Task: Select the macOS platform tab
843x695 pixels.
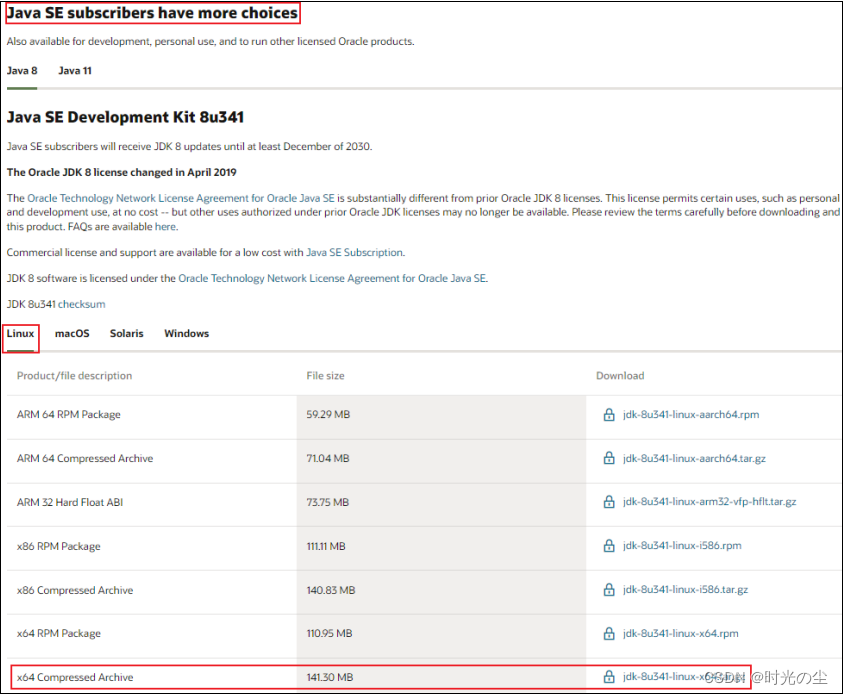Action: coord(72,334)
